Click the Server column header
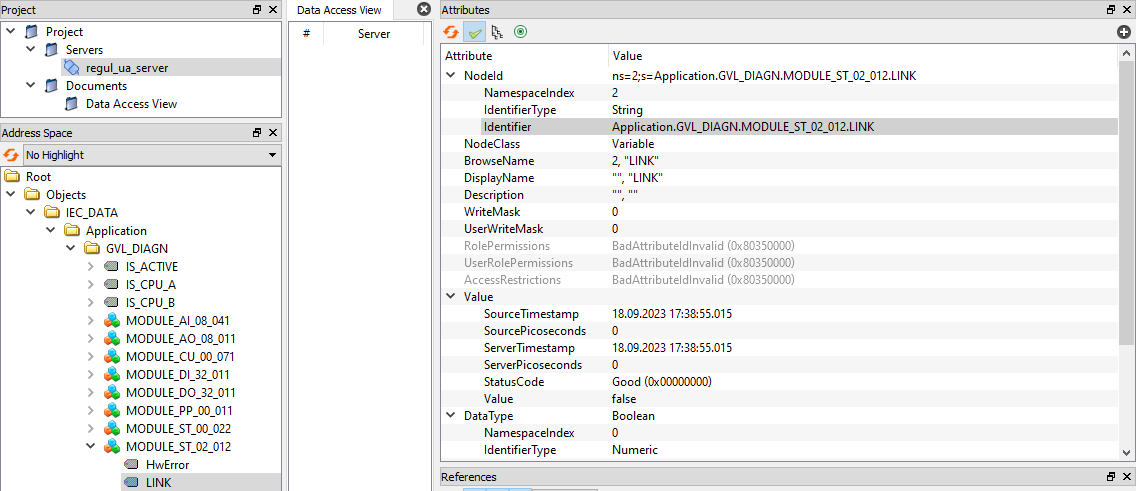Screen dimensions: 1136x491 click(374, 34)
